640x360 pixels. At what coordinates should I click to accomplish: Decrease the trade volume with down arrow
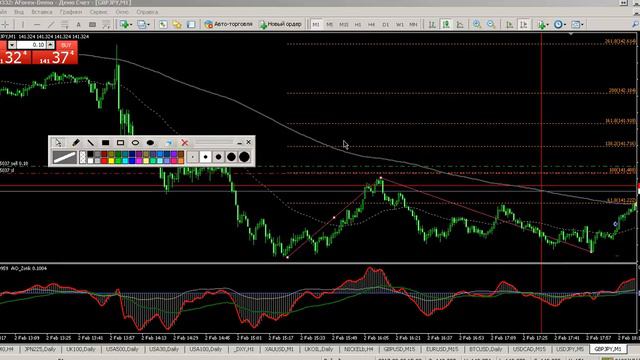point(12,45)
